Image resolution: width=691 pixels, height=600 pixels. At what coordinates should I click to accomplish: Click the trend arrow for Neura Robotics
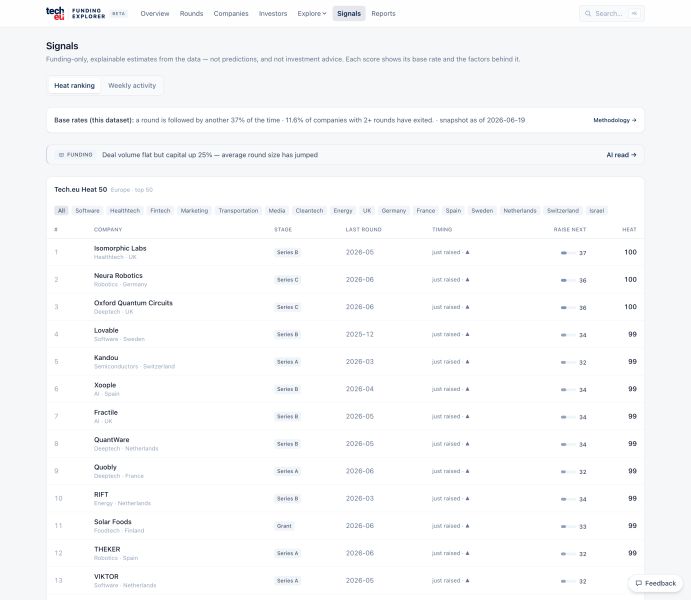click(x=468, y=280)
